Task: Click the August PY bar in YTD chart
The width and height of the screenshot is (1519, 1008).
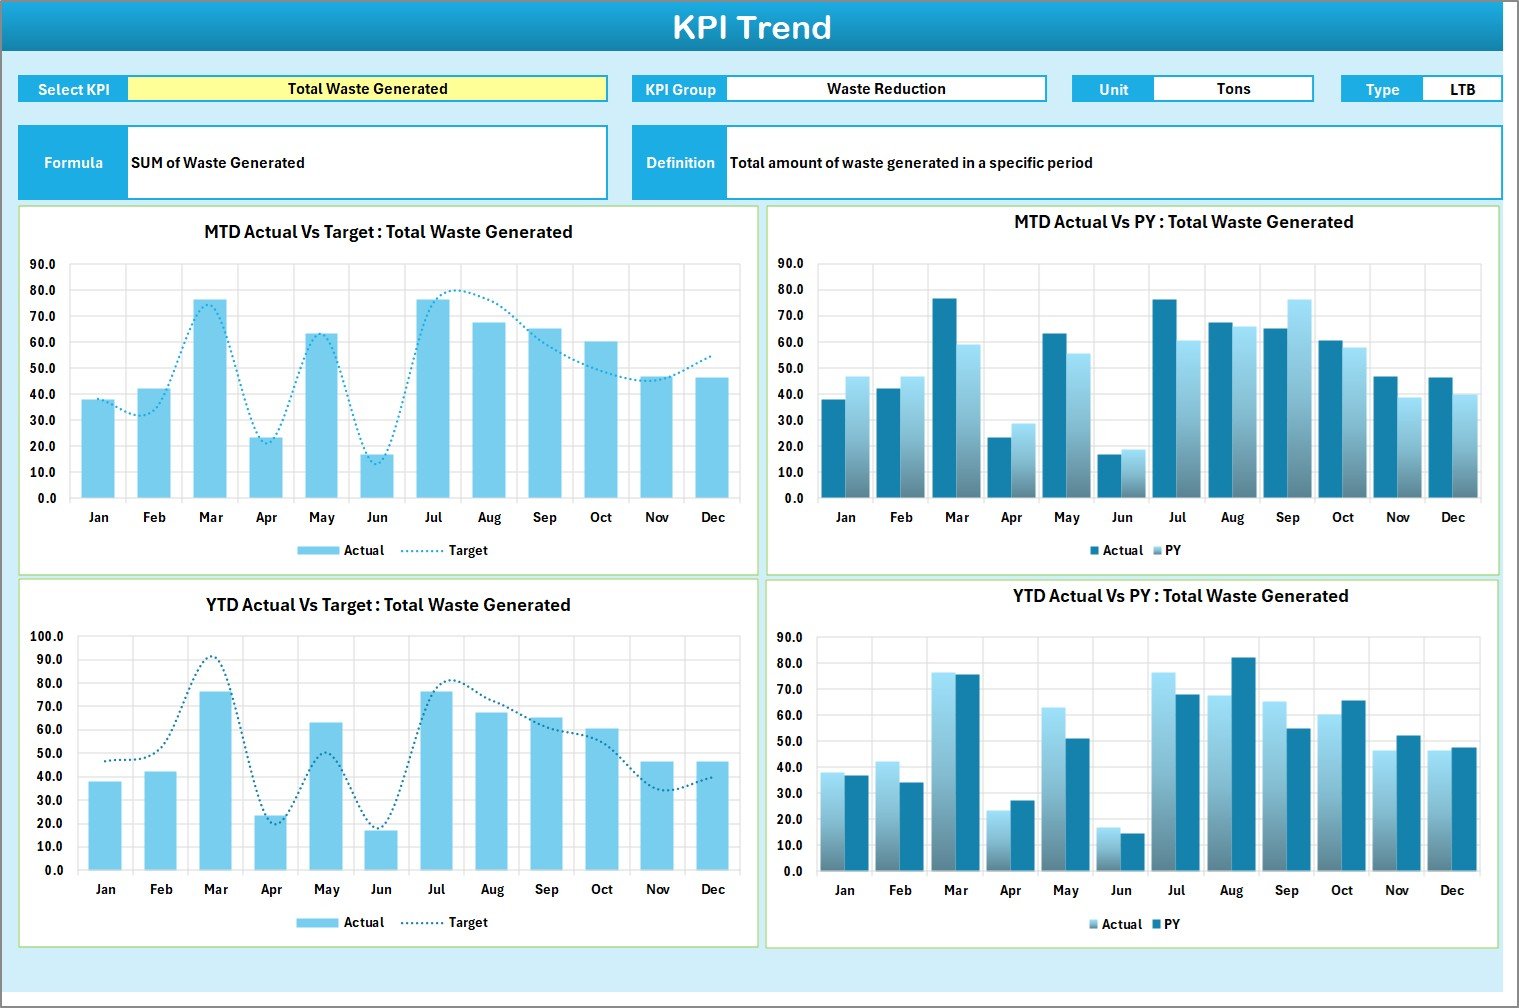Action: click(1243, 760)
